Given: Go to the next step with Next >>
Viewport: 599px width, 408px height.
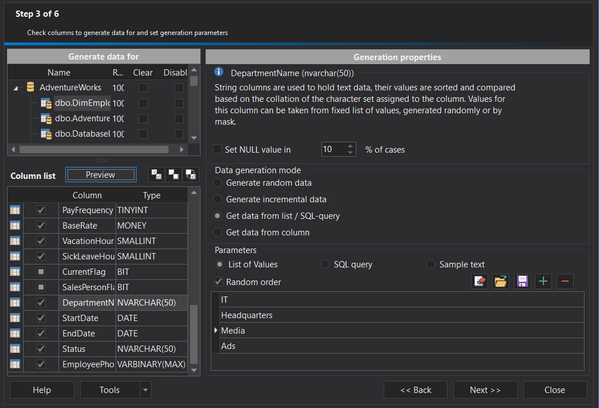Looking at the screenshot, I should pyautogui.click(x=485, y=390).
